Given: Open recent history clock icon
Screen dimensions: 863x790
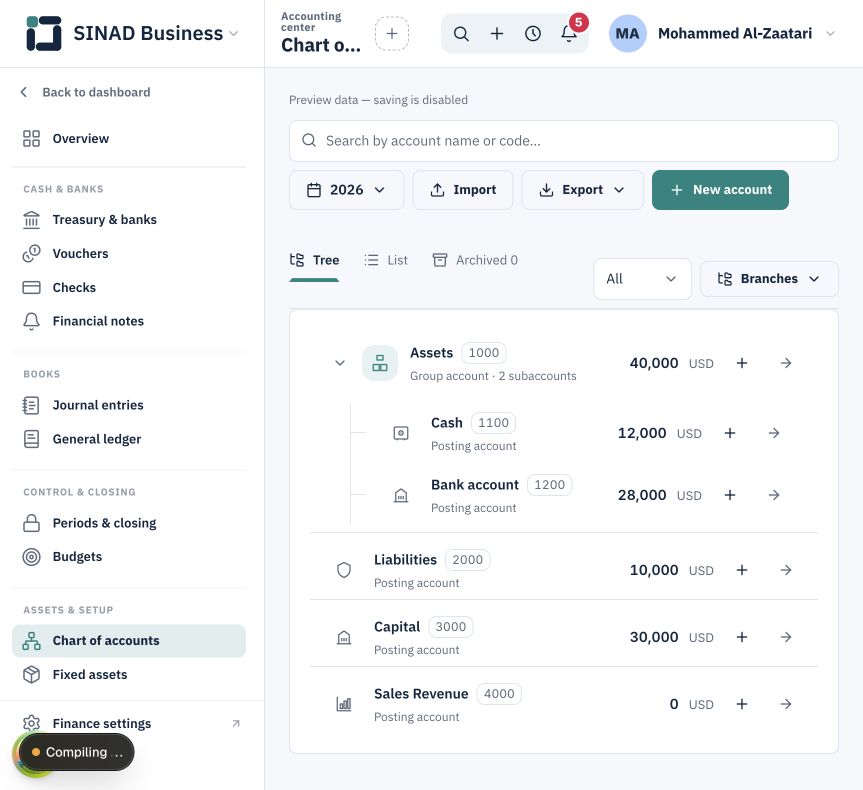Looking at the screenshot, I should (x=533, y=34).
